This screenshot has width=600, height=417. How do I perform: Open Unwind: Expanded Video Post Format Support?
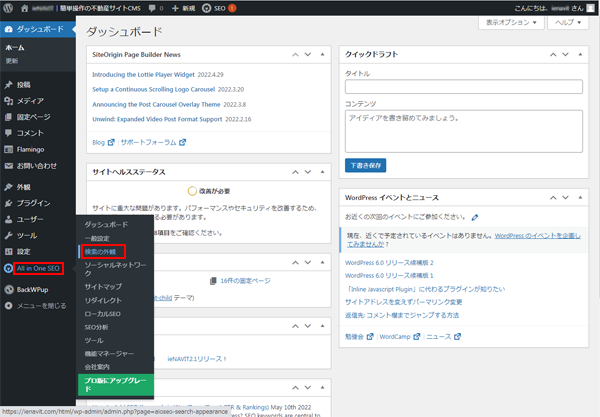(x=157, y=119)
